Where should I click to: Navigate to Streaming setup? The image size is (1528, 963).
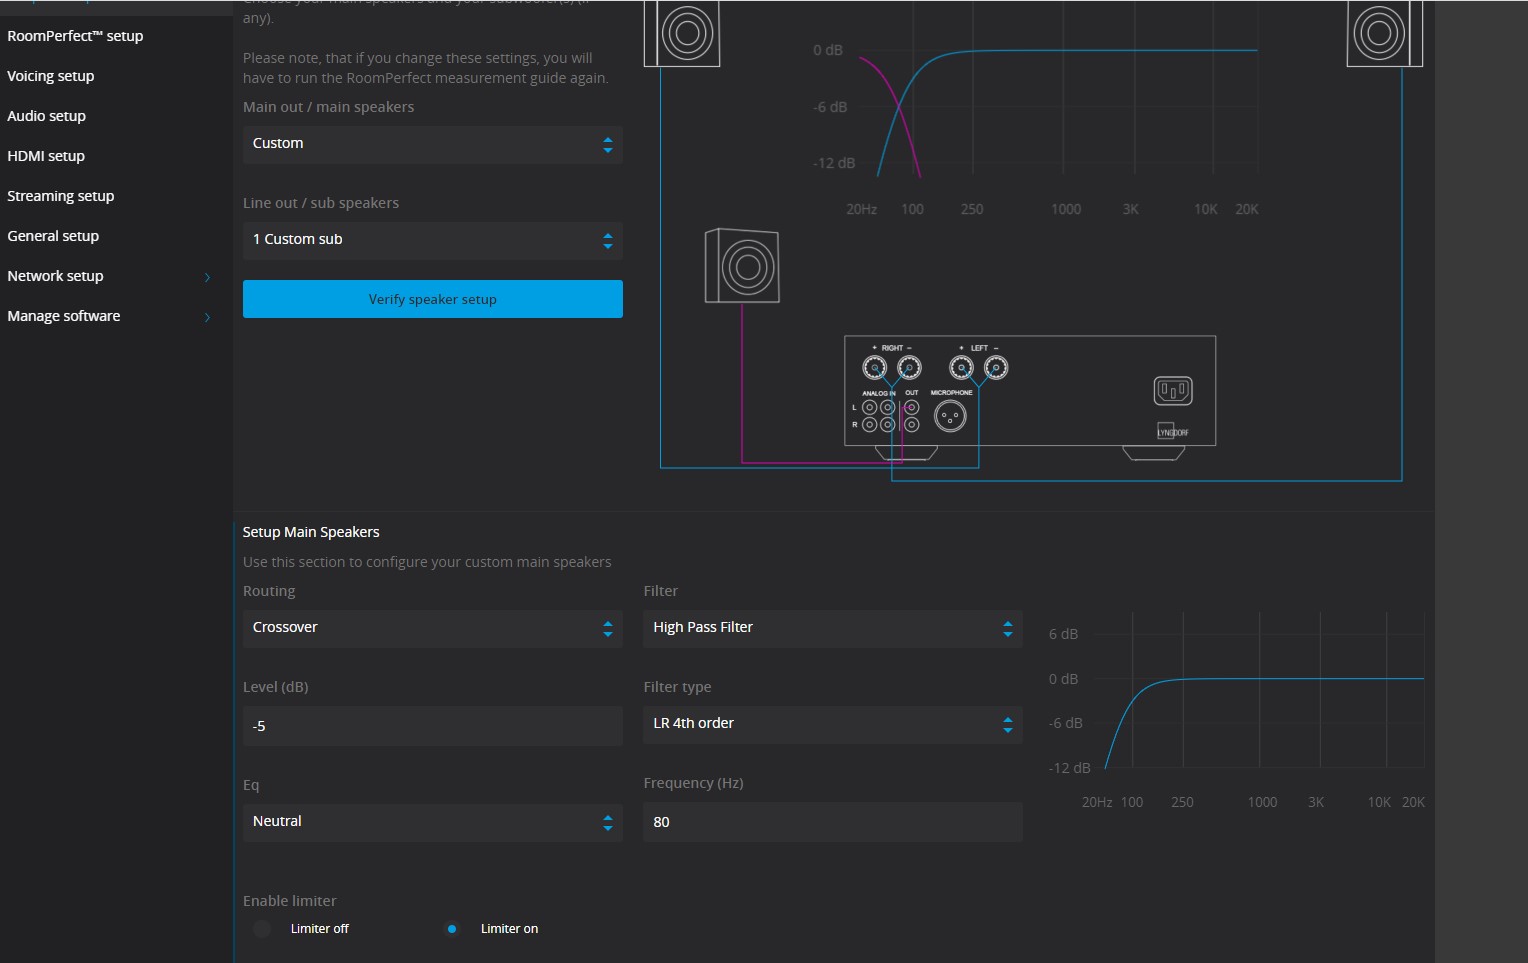click(x=61, y=196)
